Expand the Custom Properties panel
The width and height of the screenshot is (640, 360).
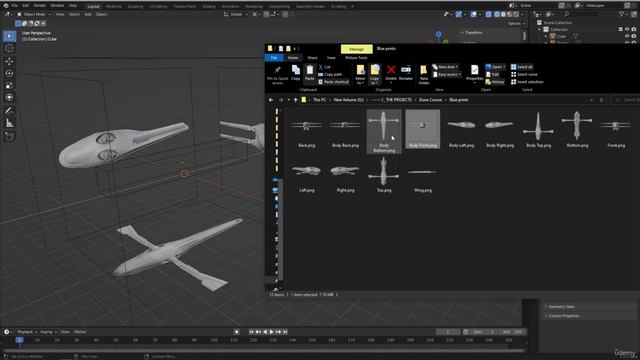[563, 316]
